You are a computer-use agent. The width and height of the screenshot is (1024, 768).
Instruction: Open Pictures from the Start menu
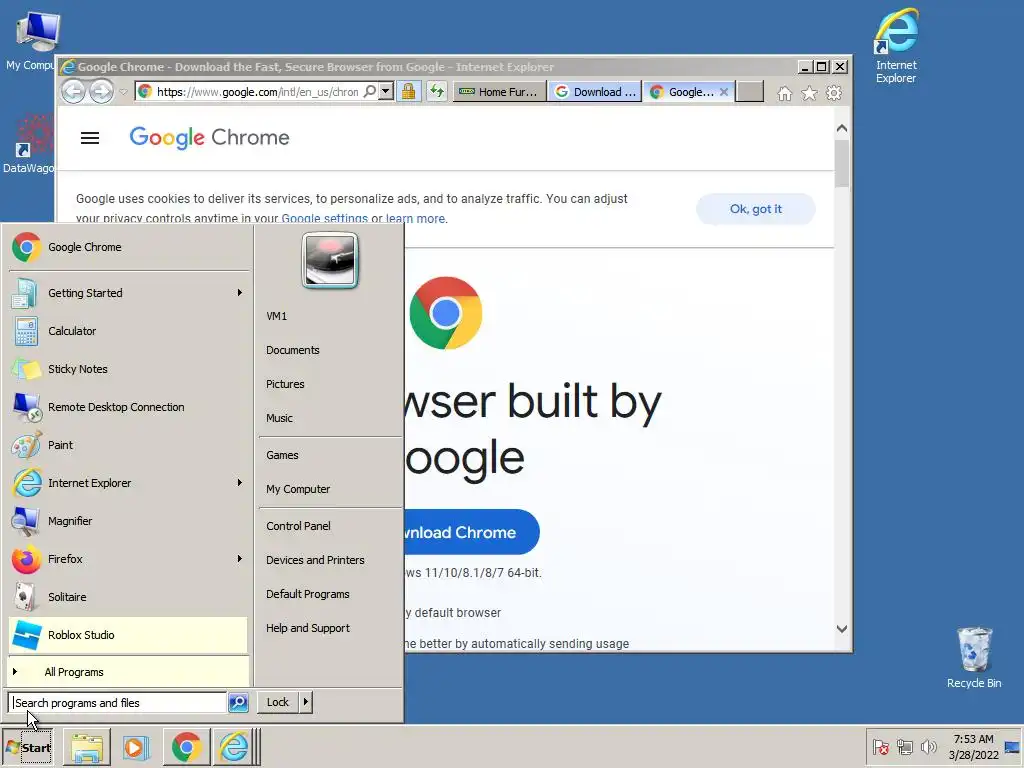point(285,384)
